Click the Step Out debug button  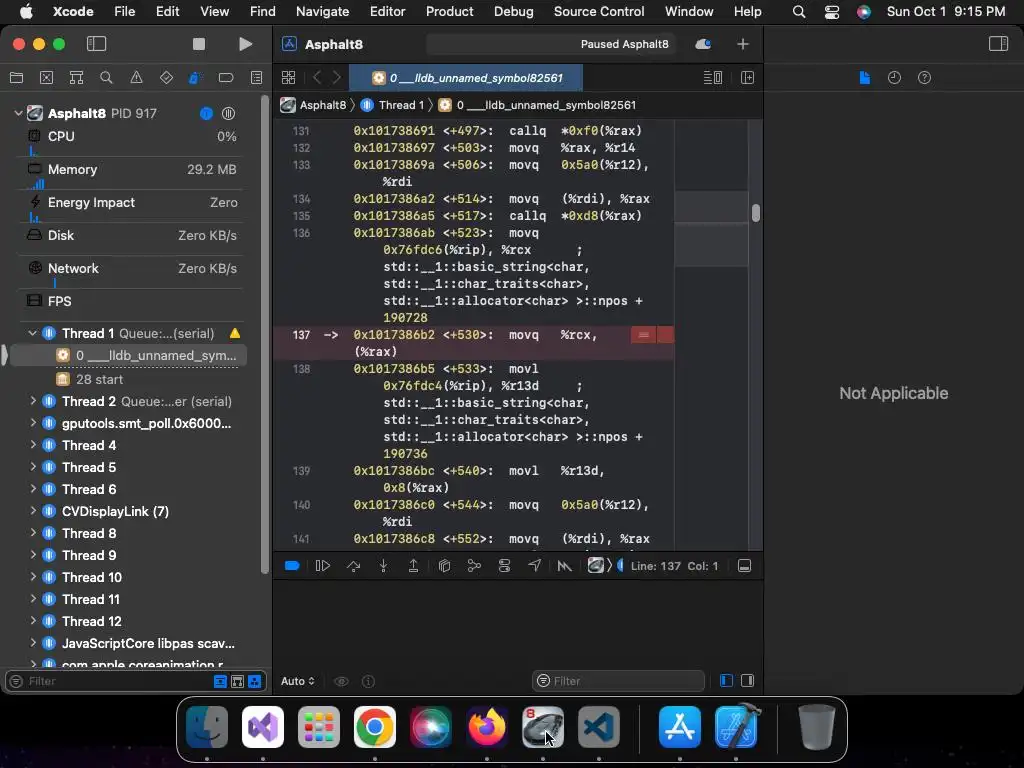[413, 566]
